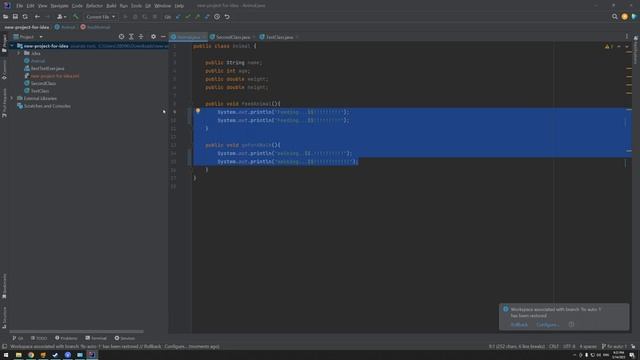This screenshot has height=360, width=640.
Task: Click Rollback link in notification popup
Action: [x=519, y=325]
